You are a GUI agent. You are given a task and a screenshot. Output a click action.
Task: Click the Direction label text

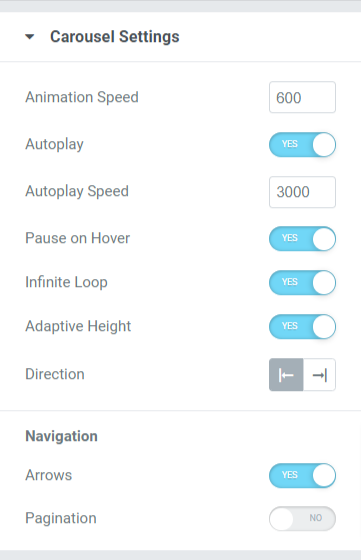click(x=55, y=374)
